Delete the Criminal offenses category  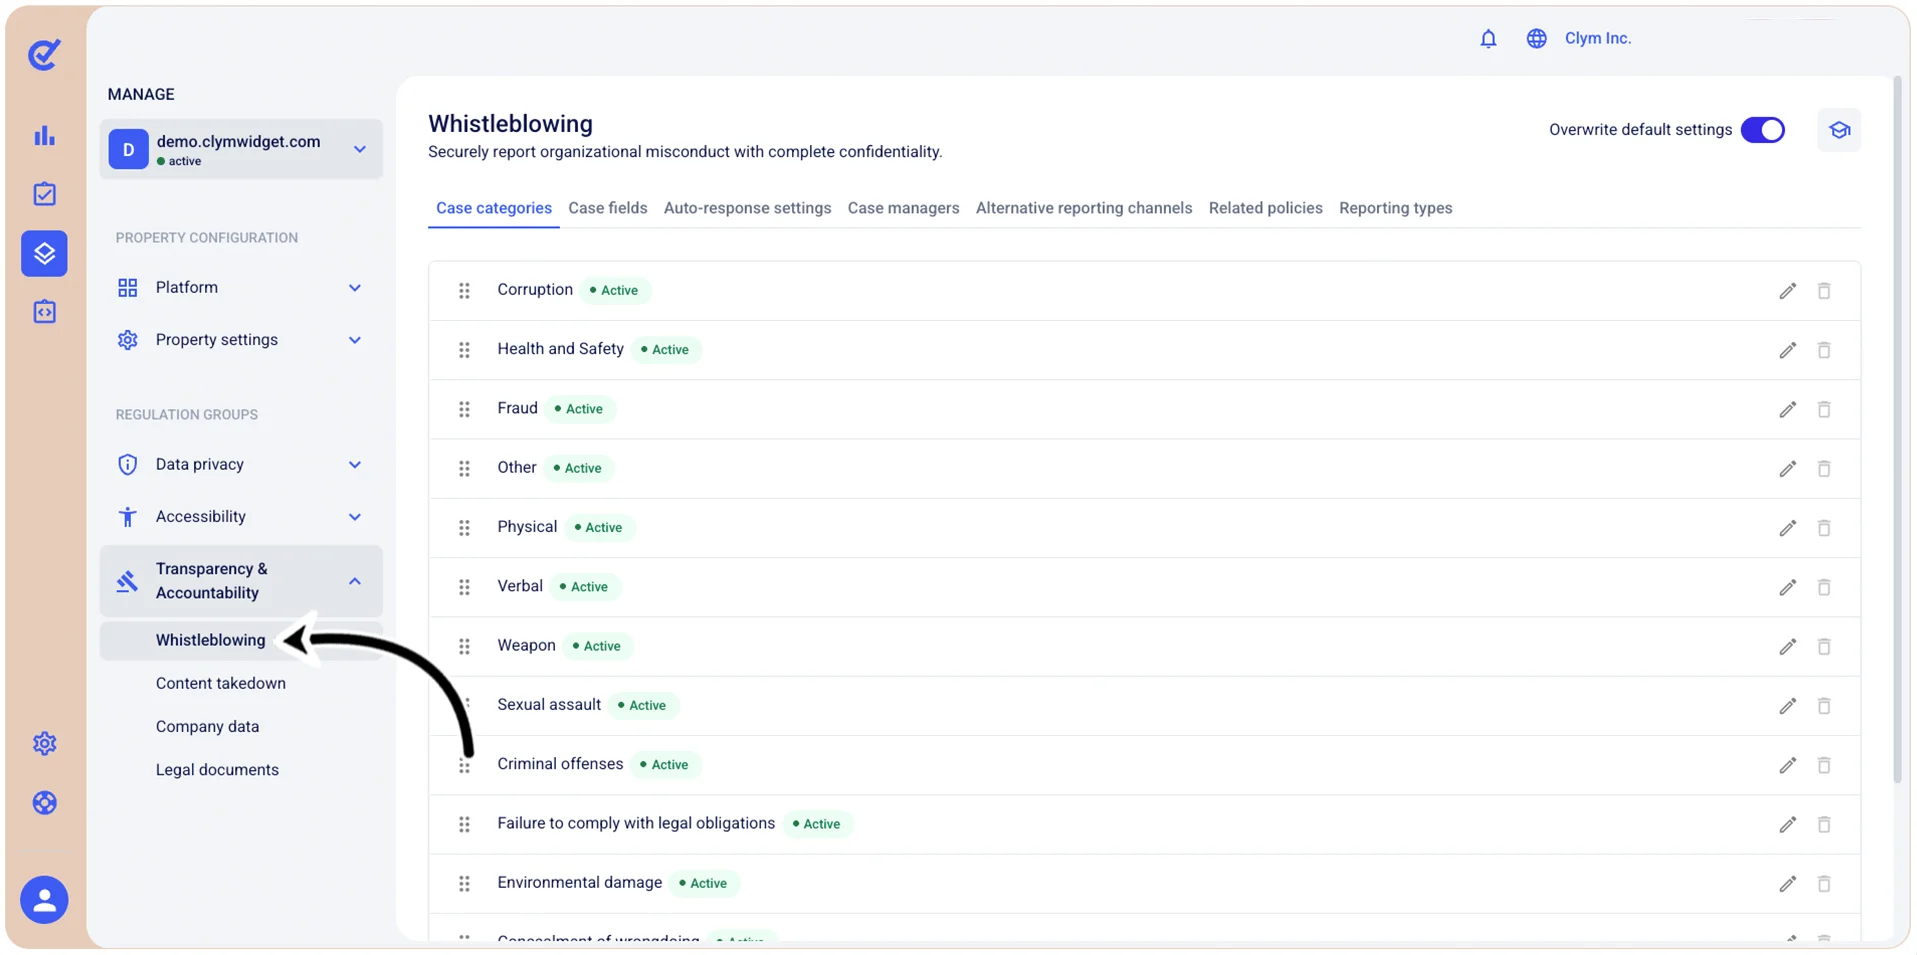tap(1824, 765)
